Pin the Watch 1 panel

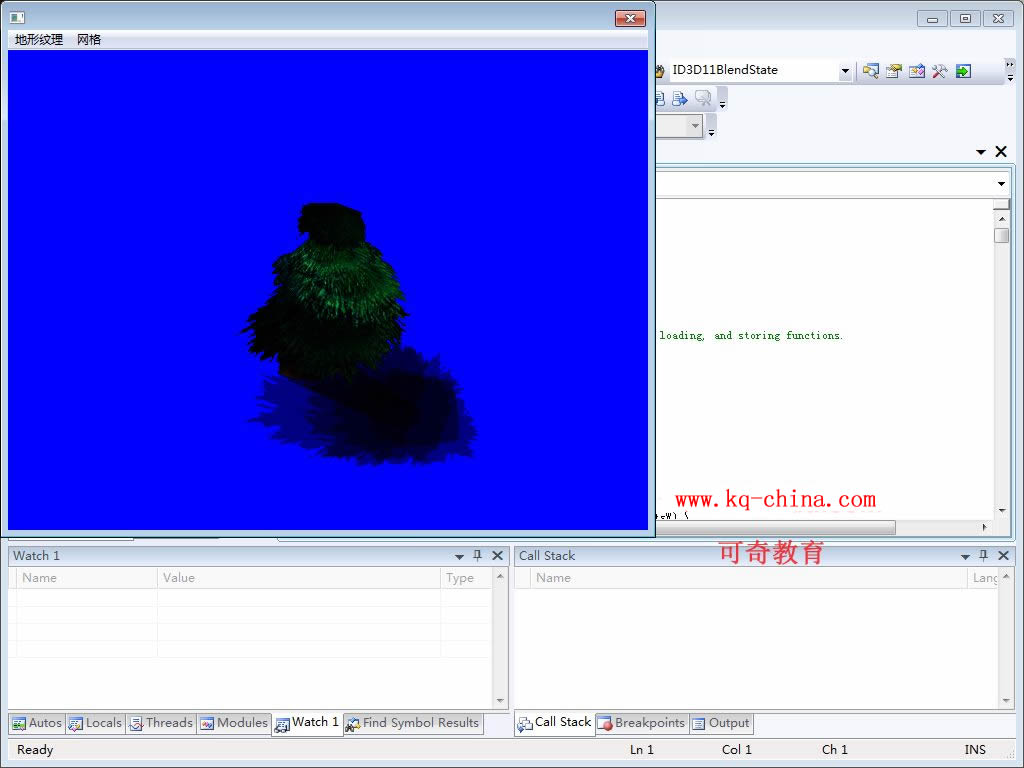(478, 556)
